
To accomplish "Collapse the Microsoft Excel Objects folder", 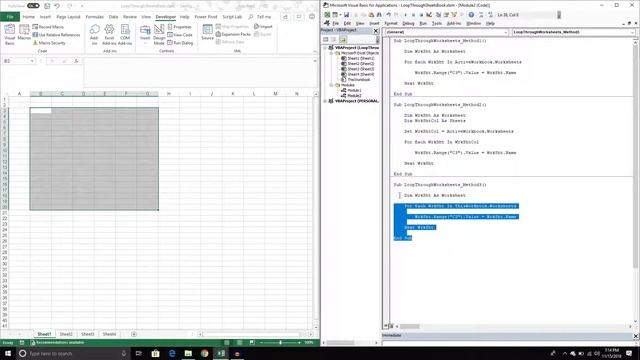I will (x=331, y=53).
